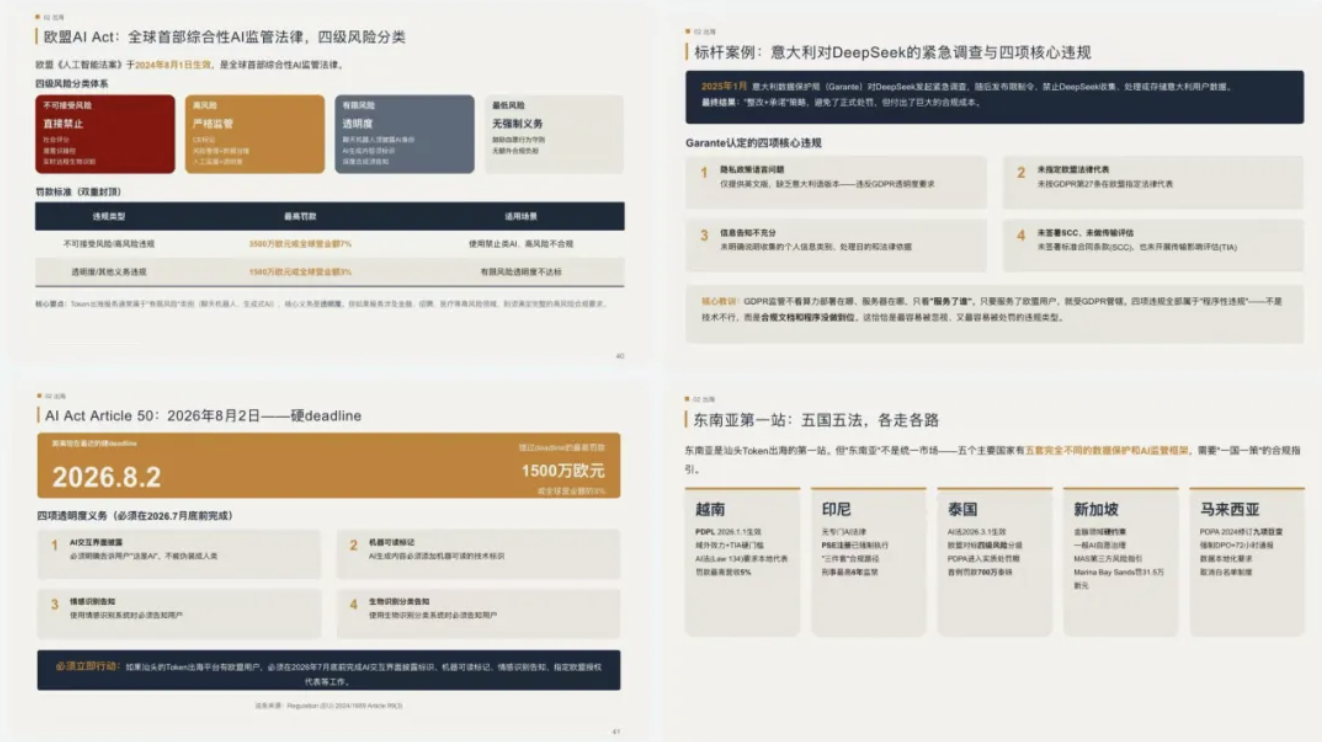Click page number 41 on the deadline slide
The height and width of the screenshot is (742, 1322).
pyautogui.click(x=616, y=733)
